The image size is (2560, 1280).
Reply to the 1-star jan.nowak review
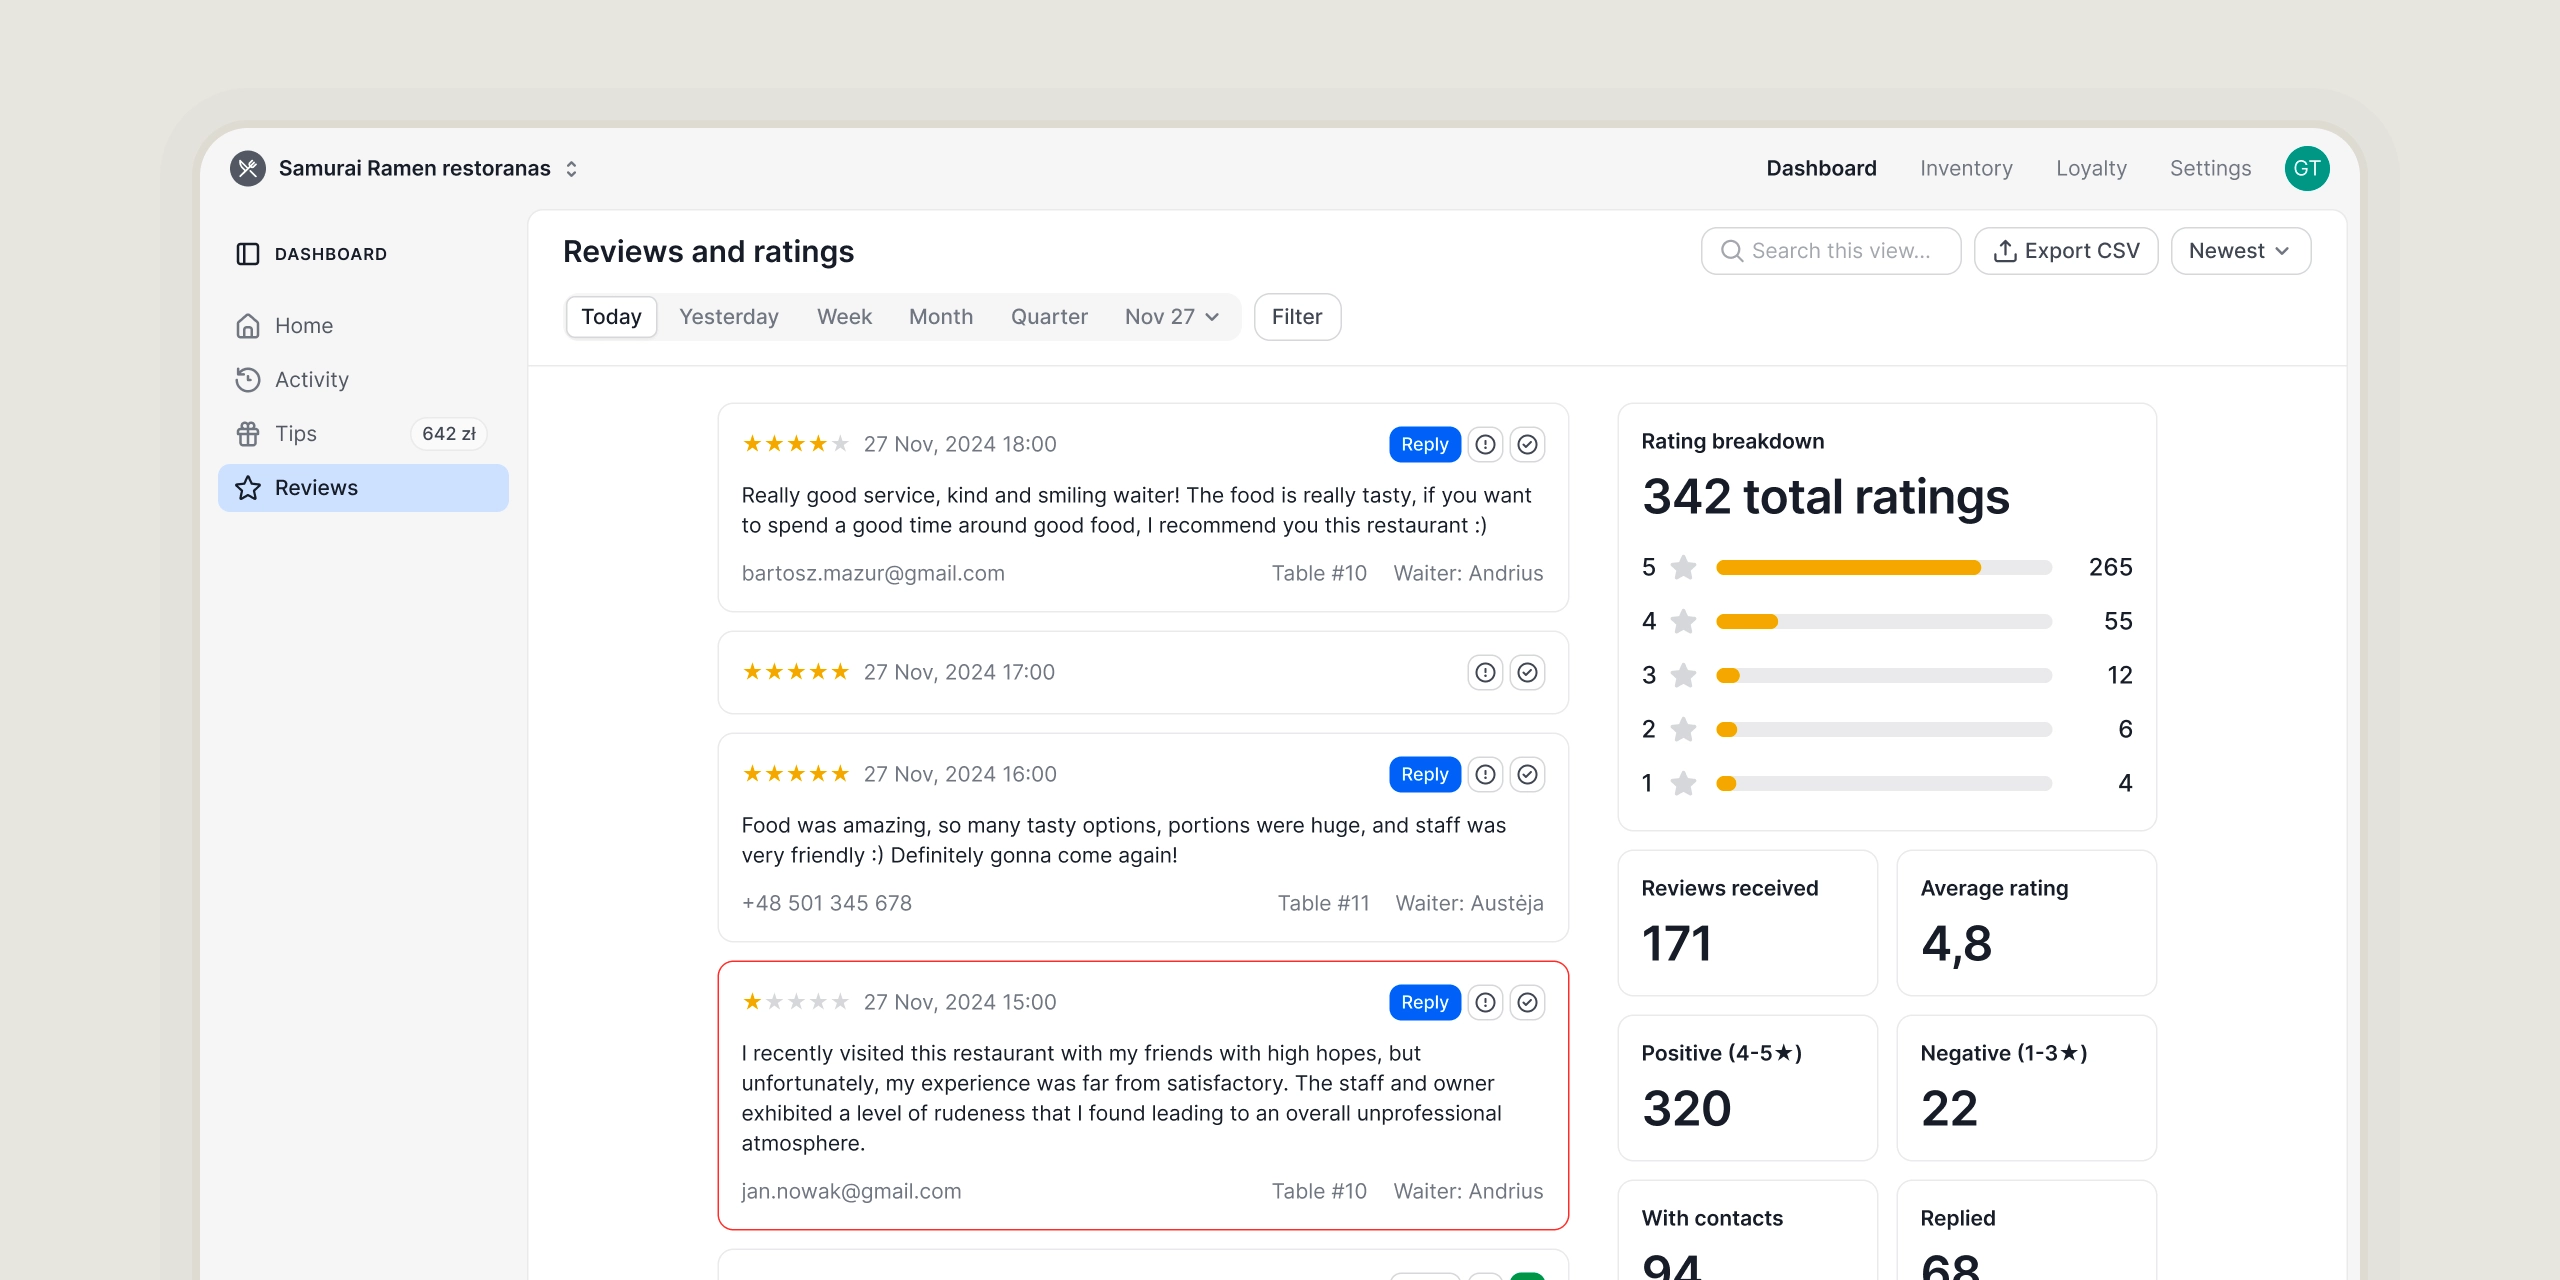point(1424,1002)
